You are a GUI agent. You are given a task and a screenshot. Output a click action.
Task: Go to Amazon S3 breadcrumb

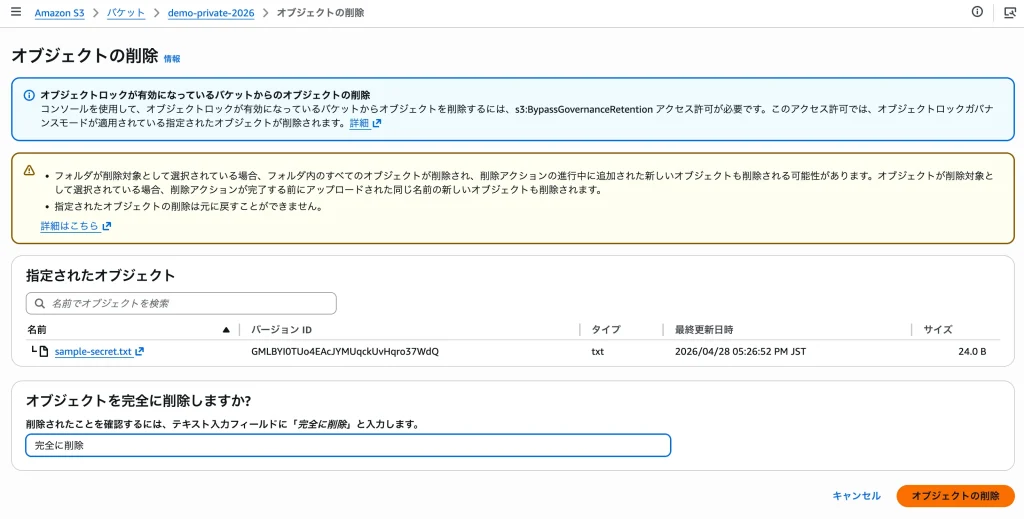60,13
